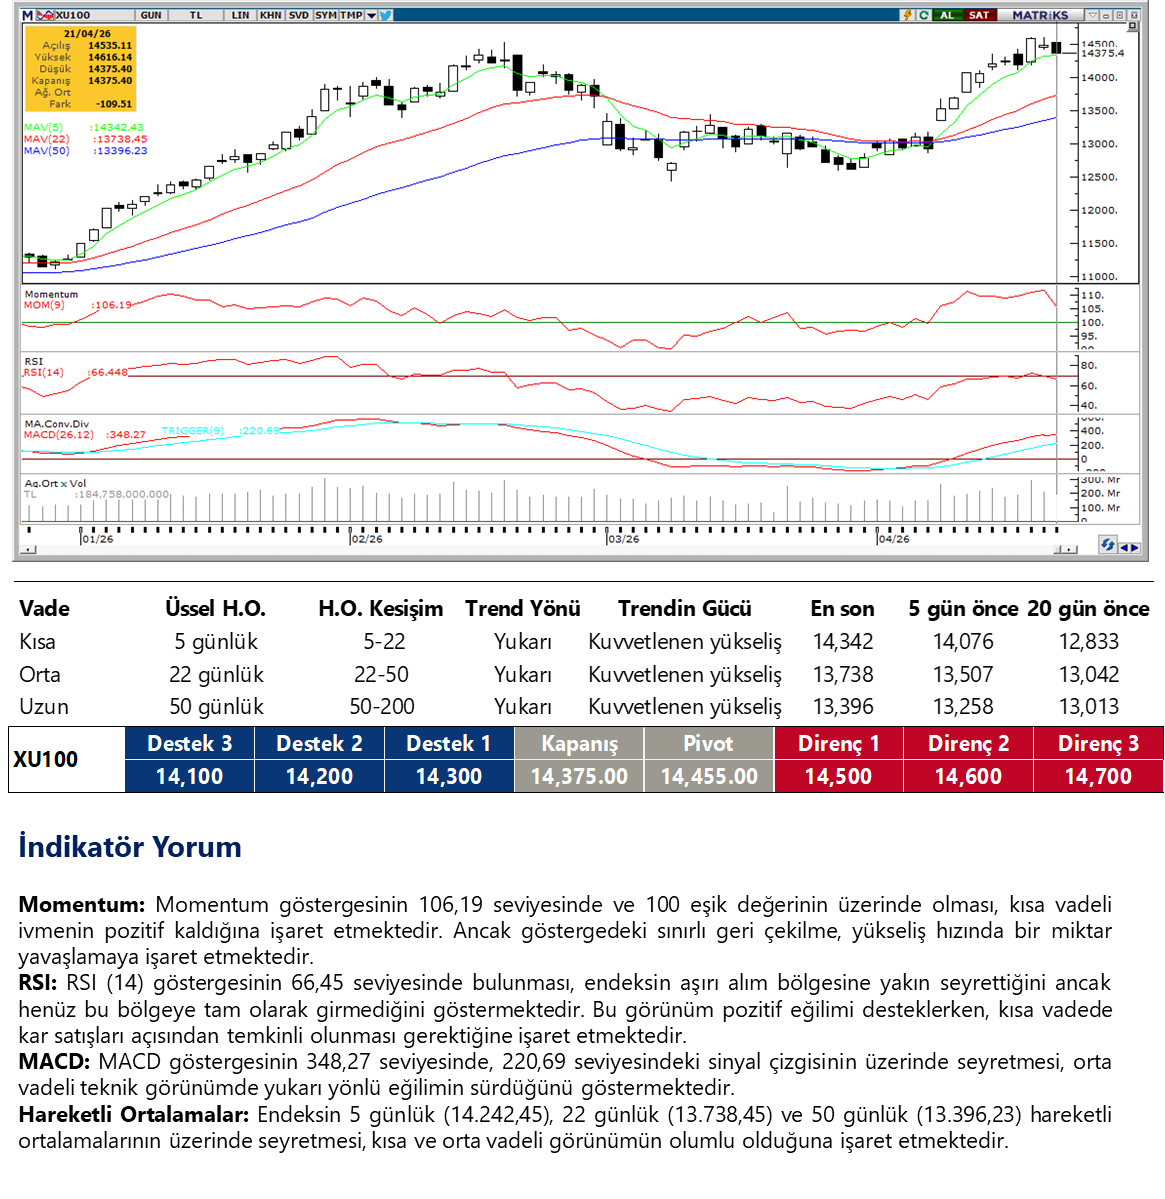
Task: Click the XU100 symbol field
Action: [74, 15]
